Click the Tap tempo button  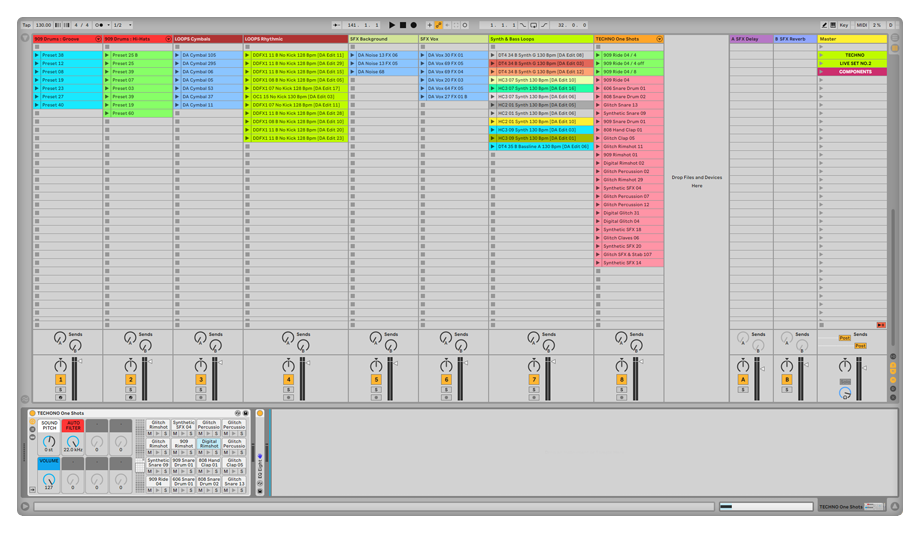[26, 25]
